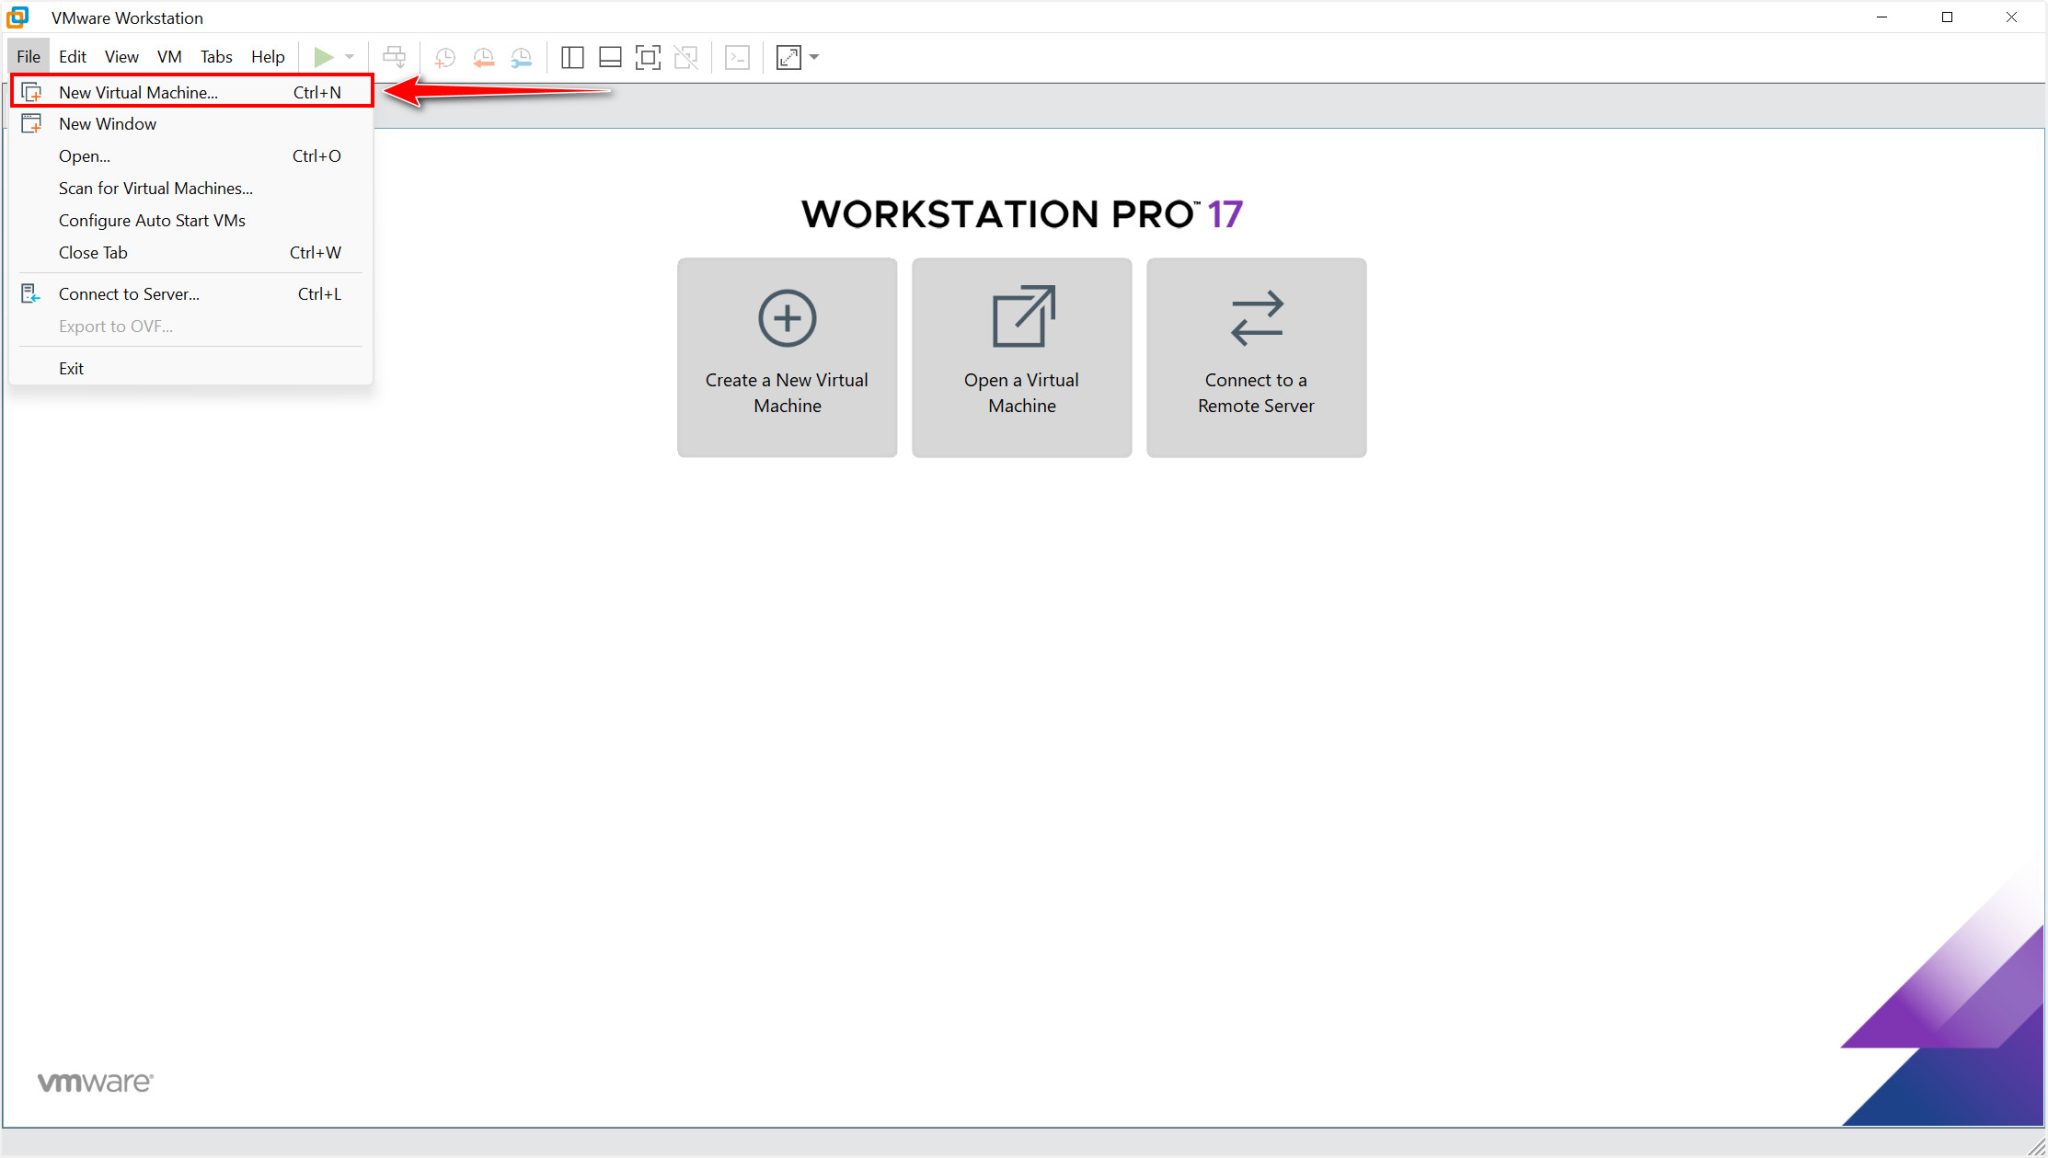Screen dimensions: 2048x1158
Task: Open the VM menu
Action: coord(169,56)
